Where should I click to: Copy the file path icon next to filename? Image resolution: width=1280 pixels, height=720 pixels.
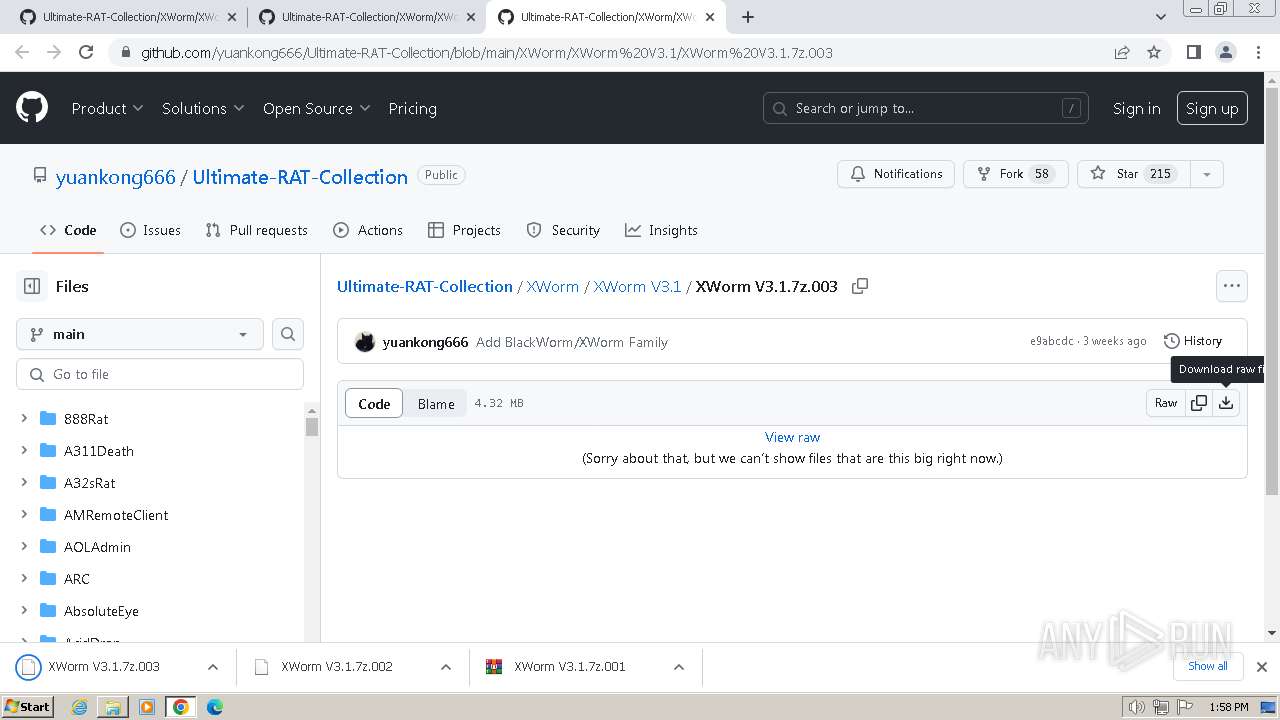click(860, 286)
